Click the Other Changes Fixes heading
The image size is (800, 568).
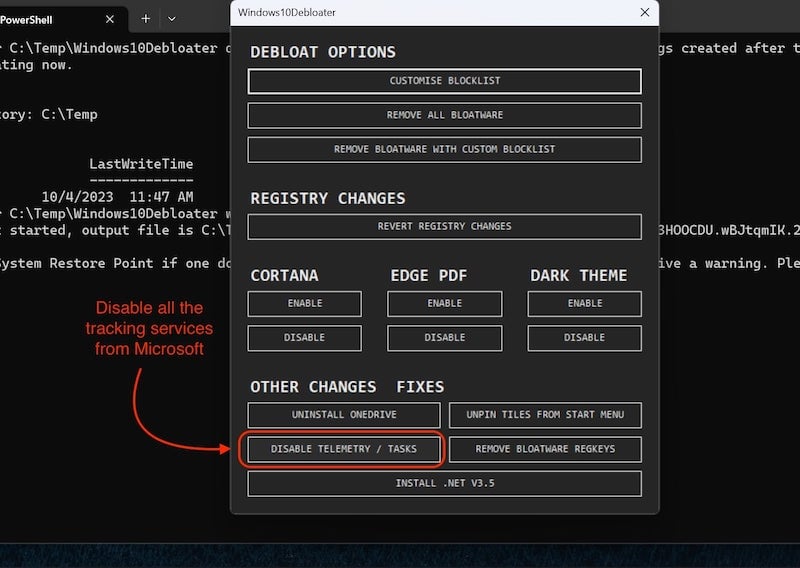point(347,387)
